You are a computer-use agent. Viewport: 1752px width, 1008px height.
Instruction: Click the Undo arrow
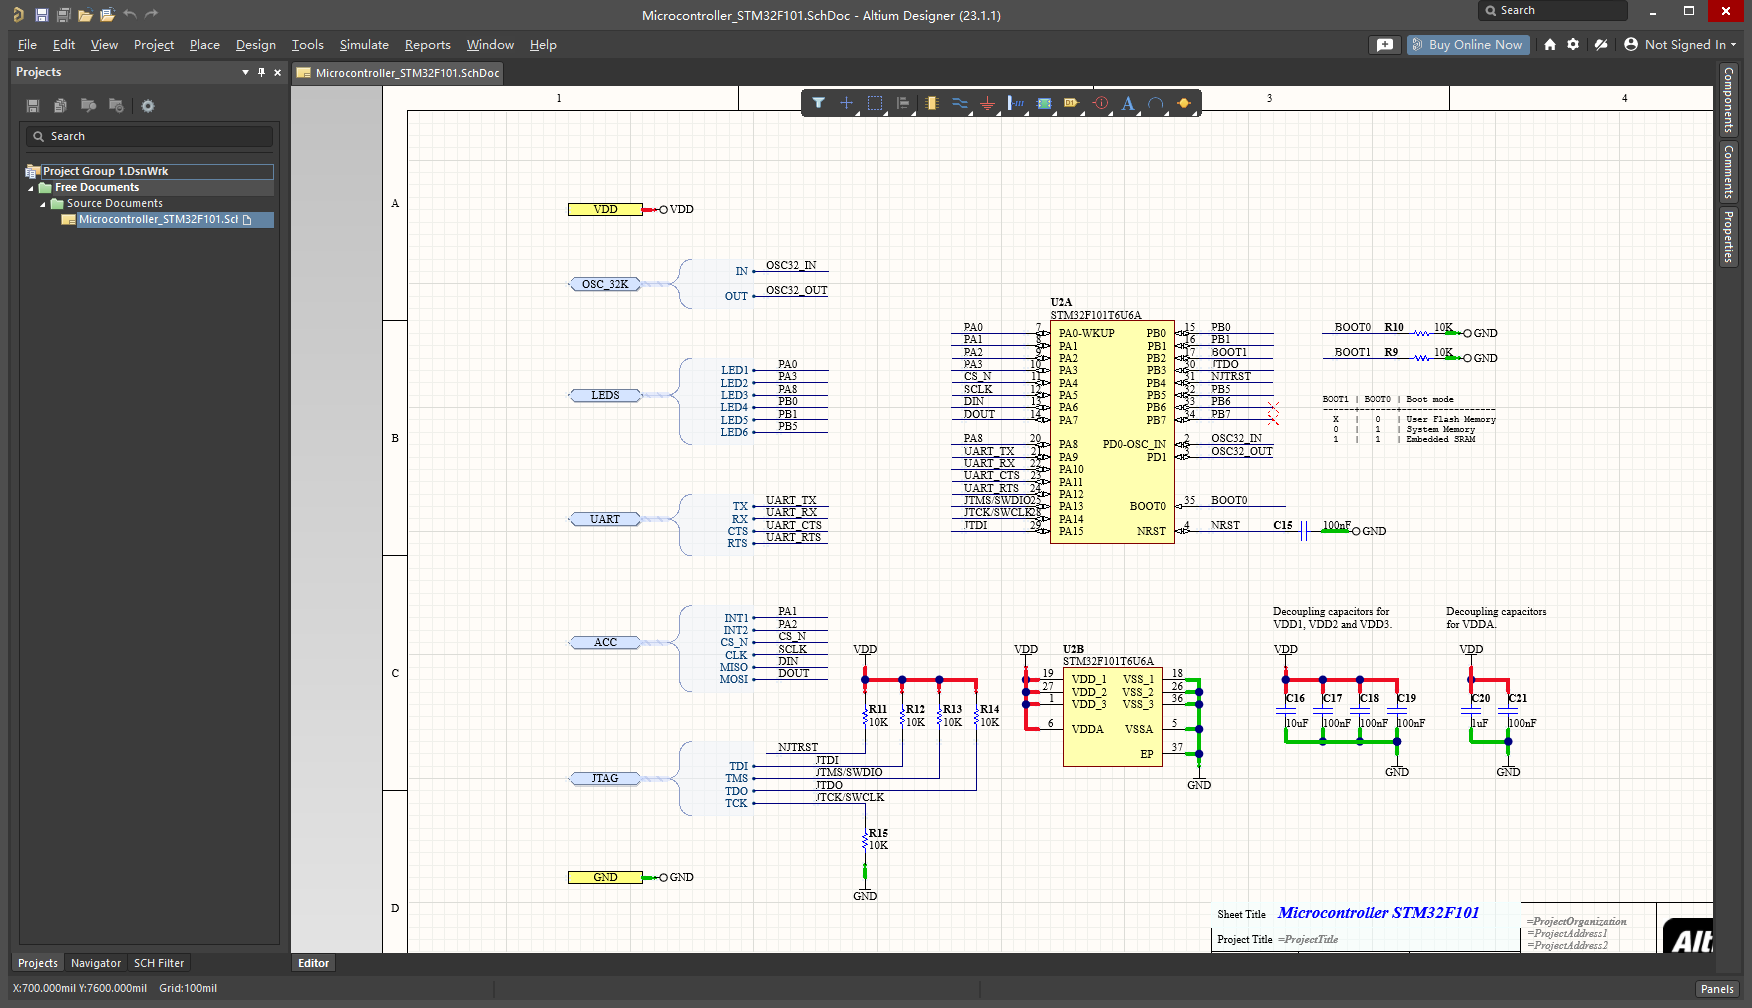pos(130,15)
